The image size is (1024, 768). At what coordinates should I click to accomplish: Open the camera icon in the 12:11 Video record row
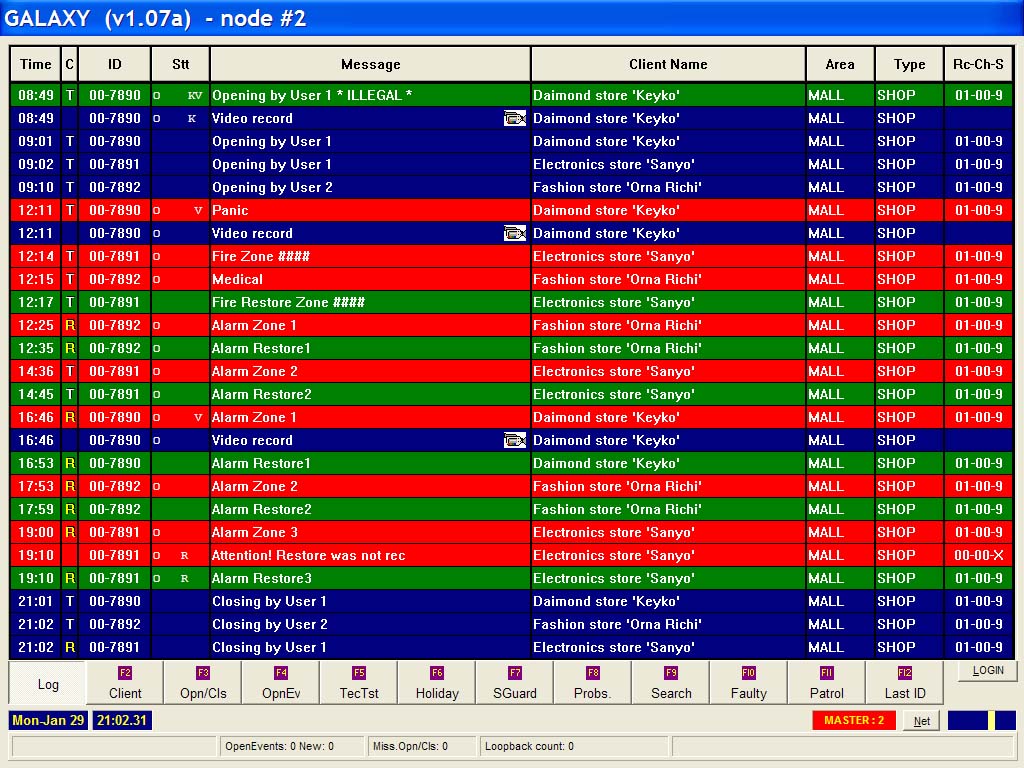[x=515, y=233]
